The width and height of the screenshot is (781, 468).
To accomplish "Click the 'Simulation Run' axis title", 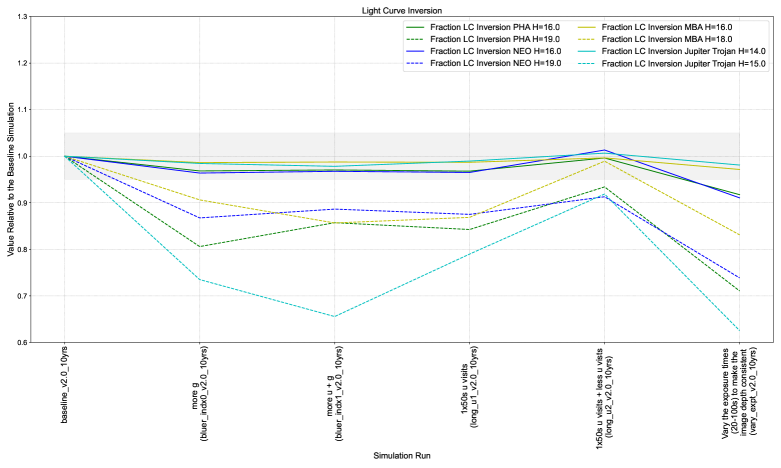I will tap(401, 456).
